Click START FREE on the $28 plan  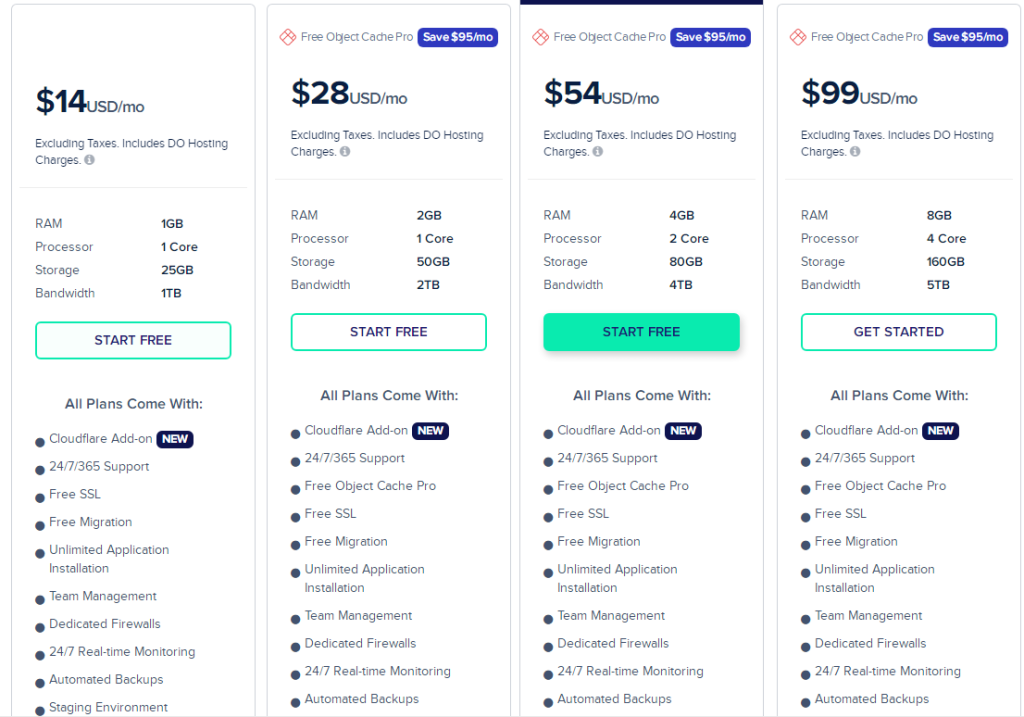click(x=388, y=332)
